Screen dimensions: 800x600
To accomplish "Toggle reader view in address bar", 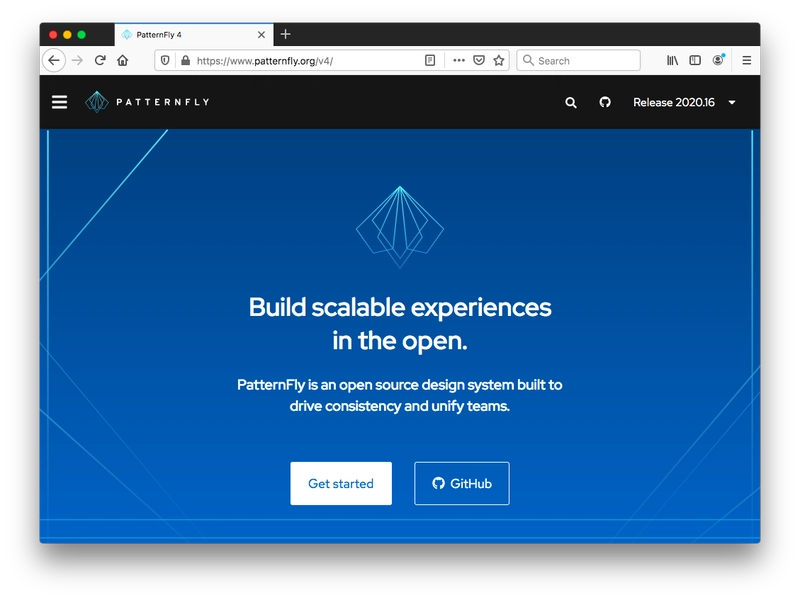I will [x=430, y=61].
